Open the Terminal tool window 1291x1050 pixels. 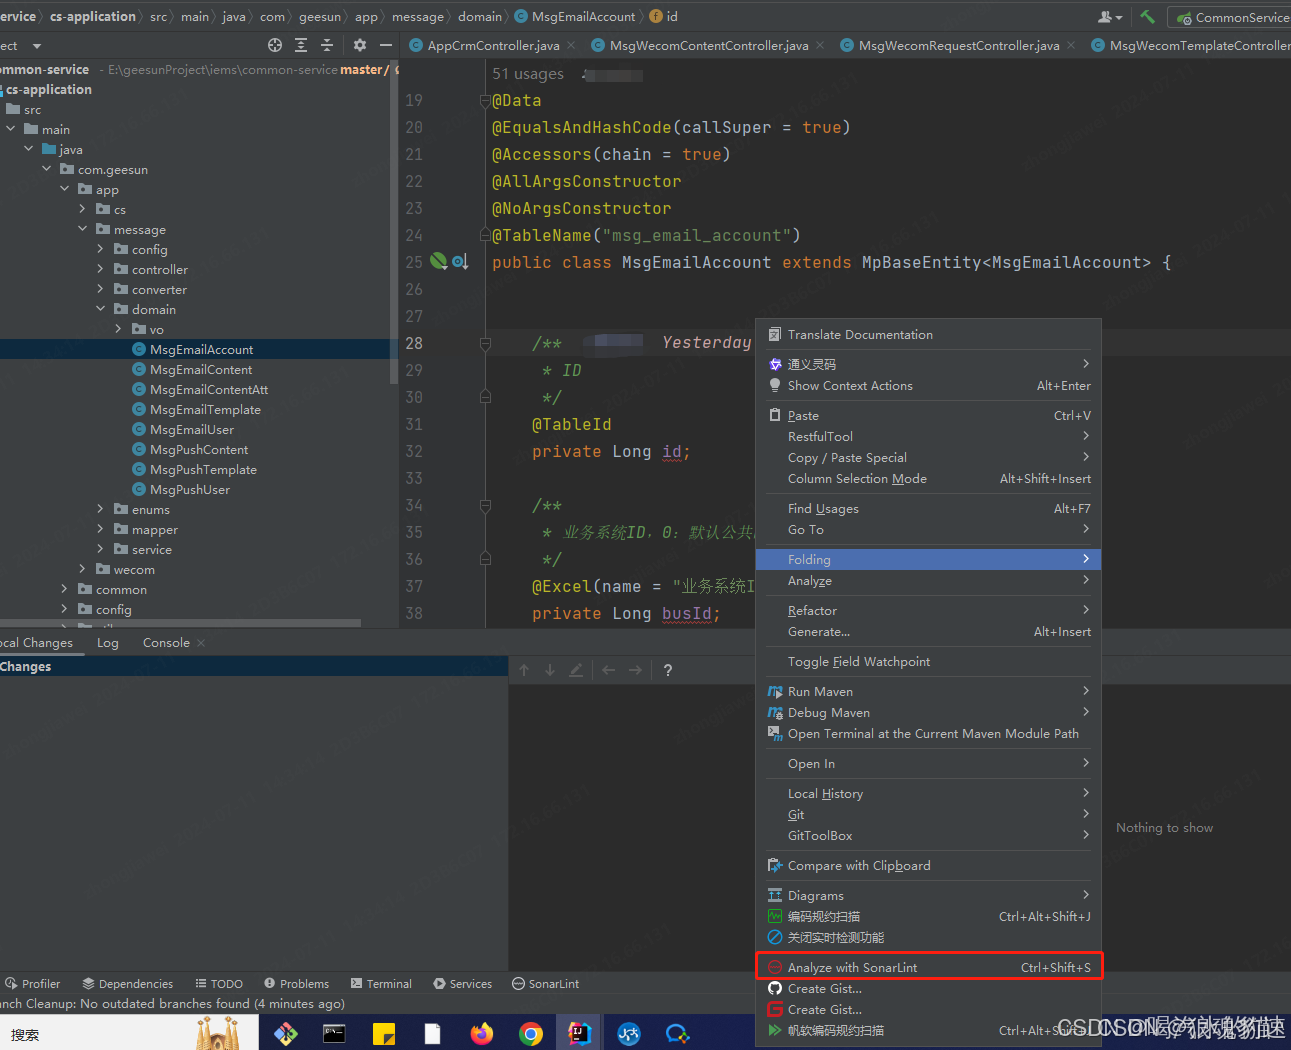click(381, 984)
